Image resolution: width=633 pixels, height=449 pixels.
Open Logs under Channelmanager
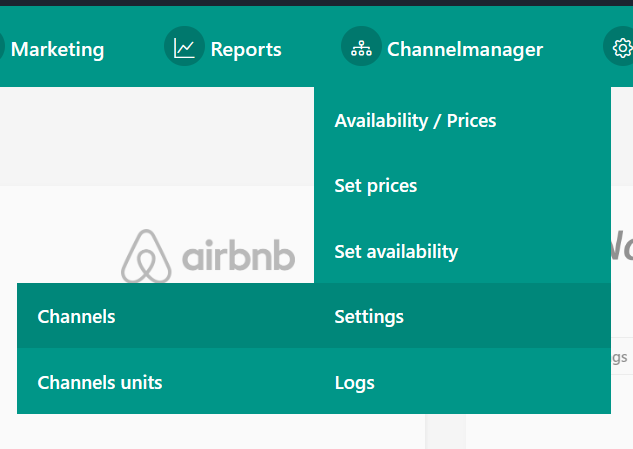pos(354,382)
